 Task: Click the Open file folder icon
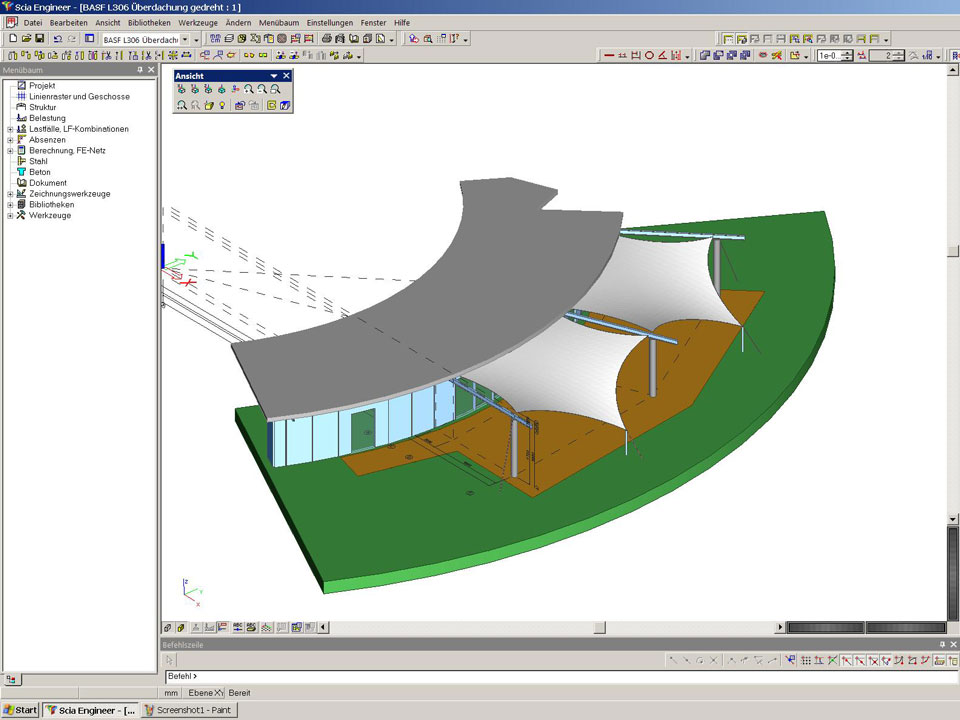26,39
